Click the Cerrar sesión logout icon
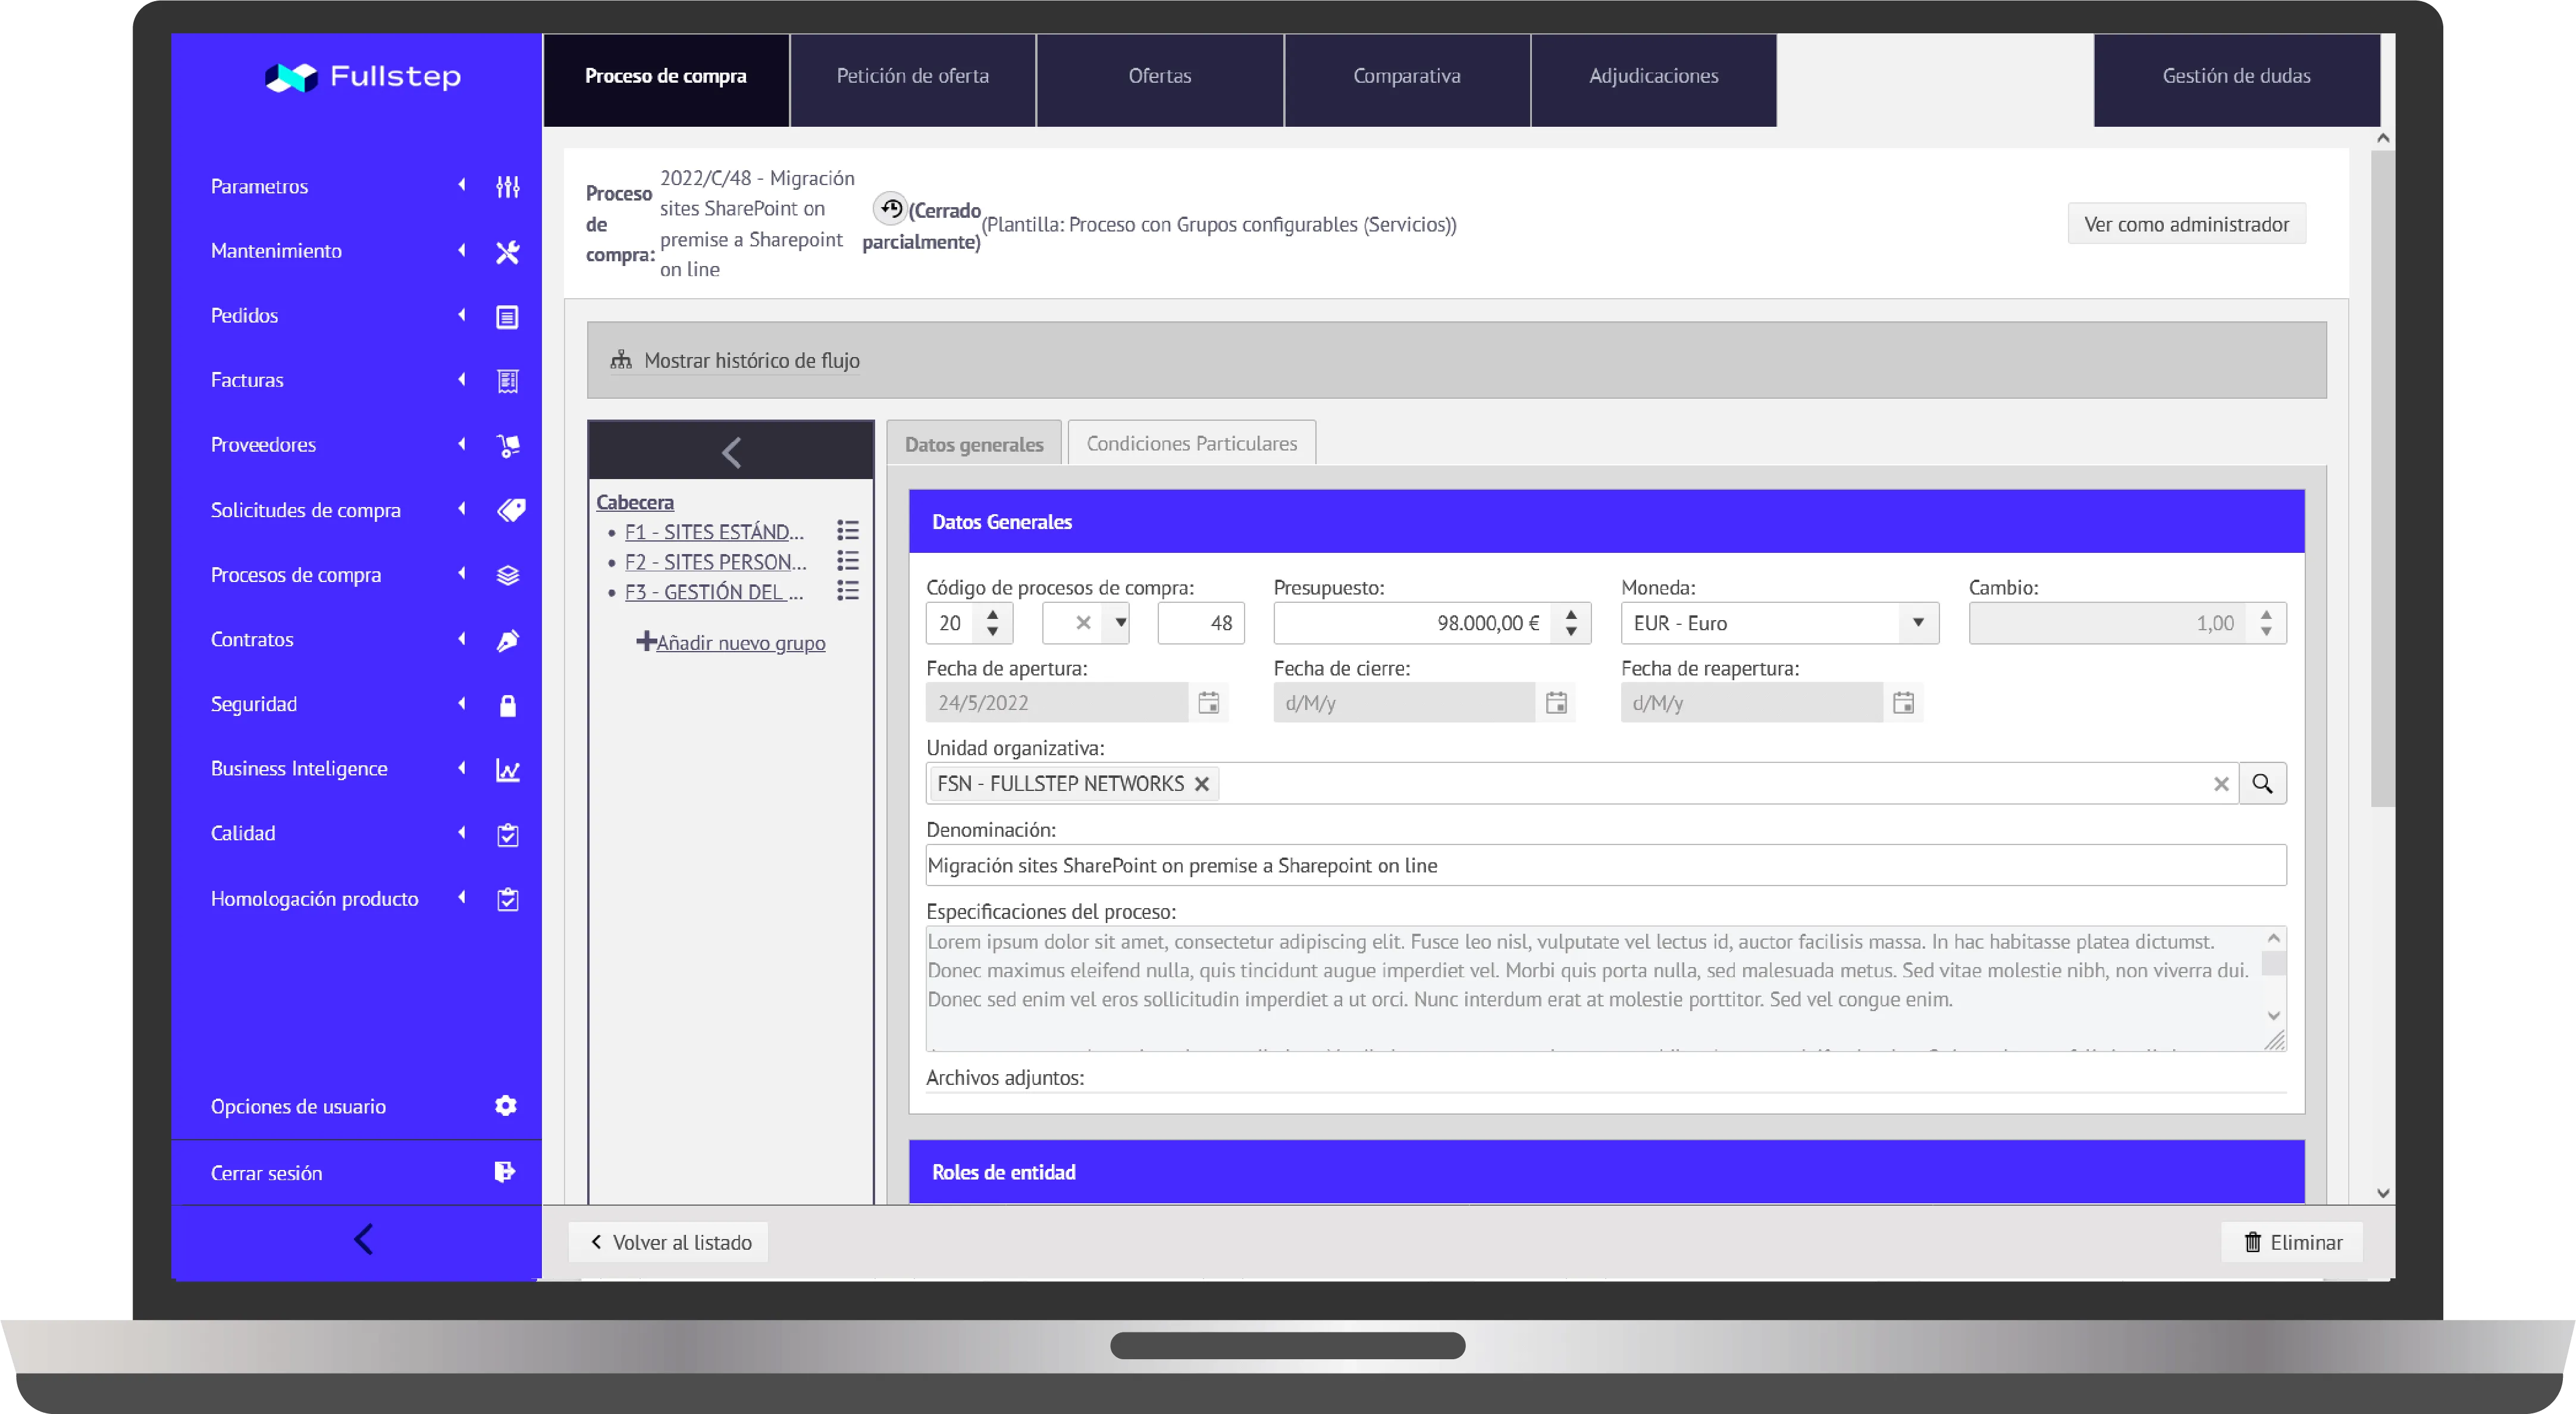This screenshot has width=2576, height=1414. tap(505, 1172)
